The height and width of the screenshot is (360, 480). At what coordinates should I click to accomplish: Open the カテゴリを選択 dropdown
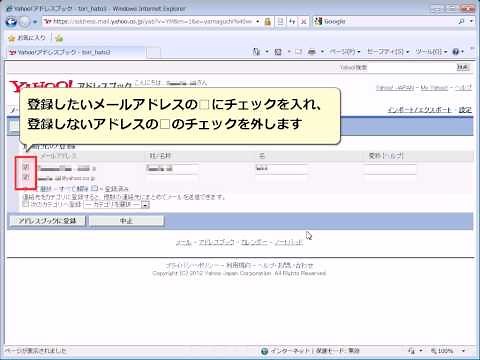pos(116,204)
